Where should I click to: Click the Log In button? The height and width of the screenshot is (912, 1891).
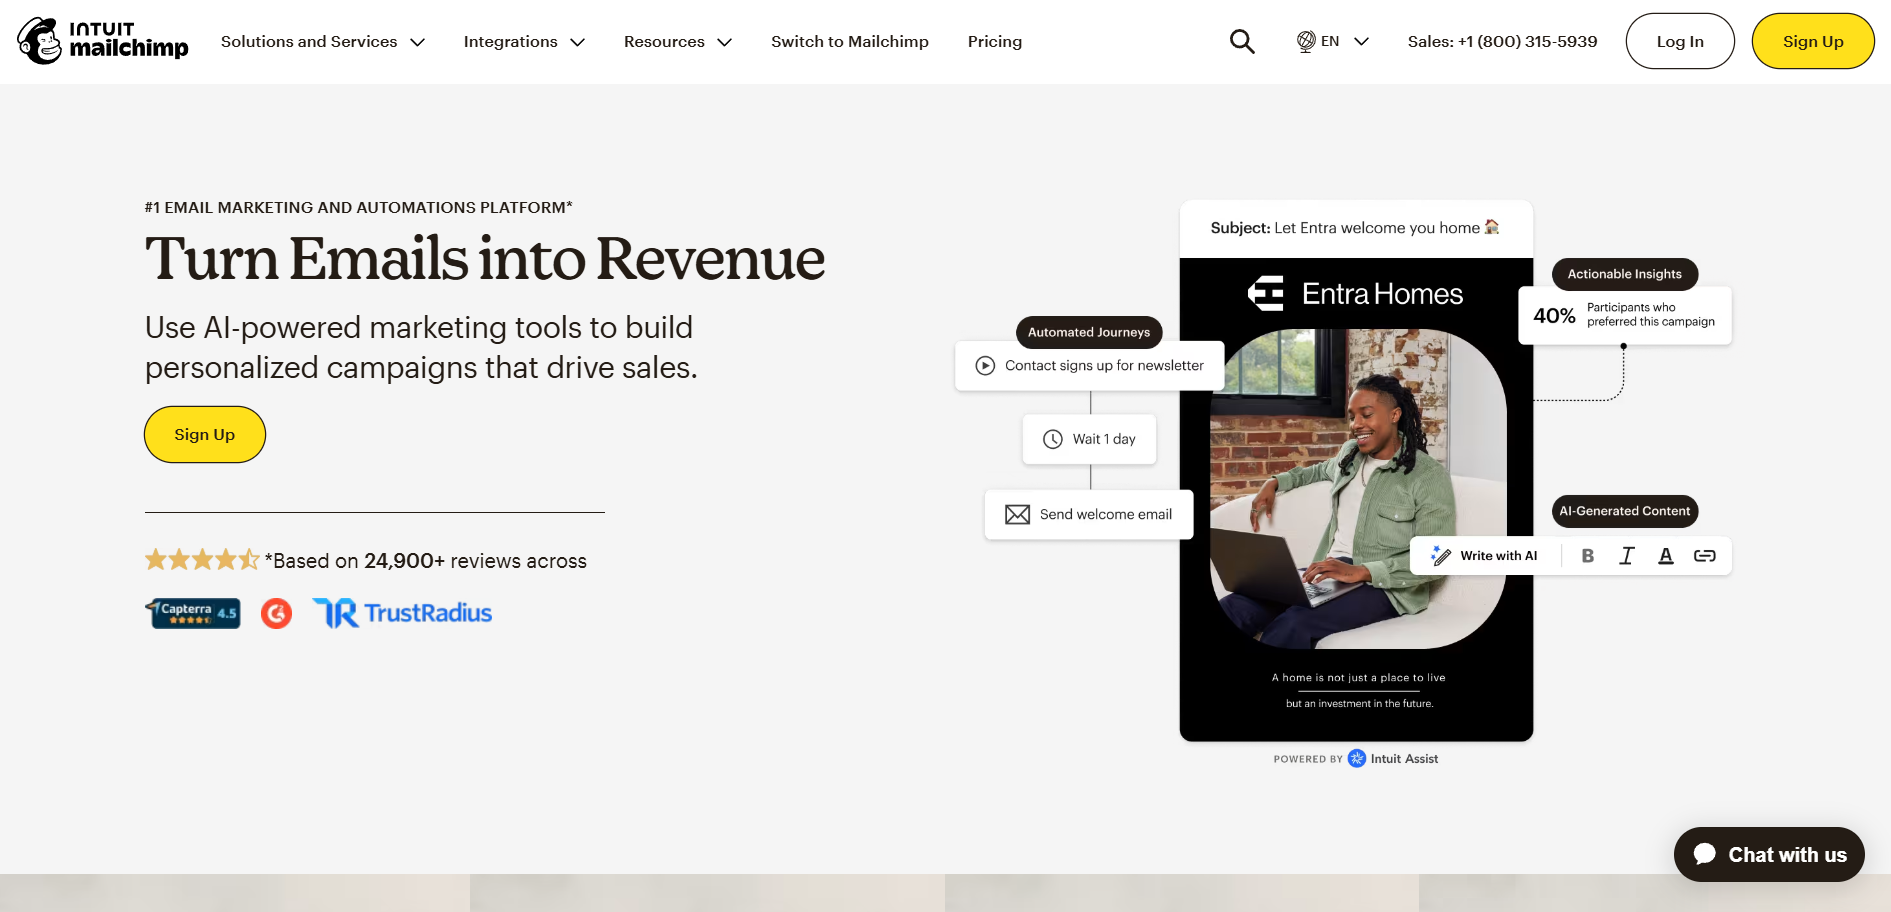tap(1680, 41)
